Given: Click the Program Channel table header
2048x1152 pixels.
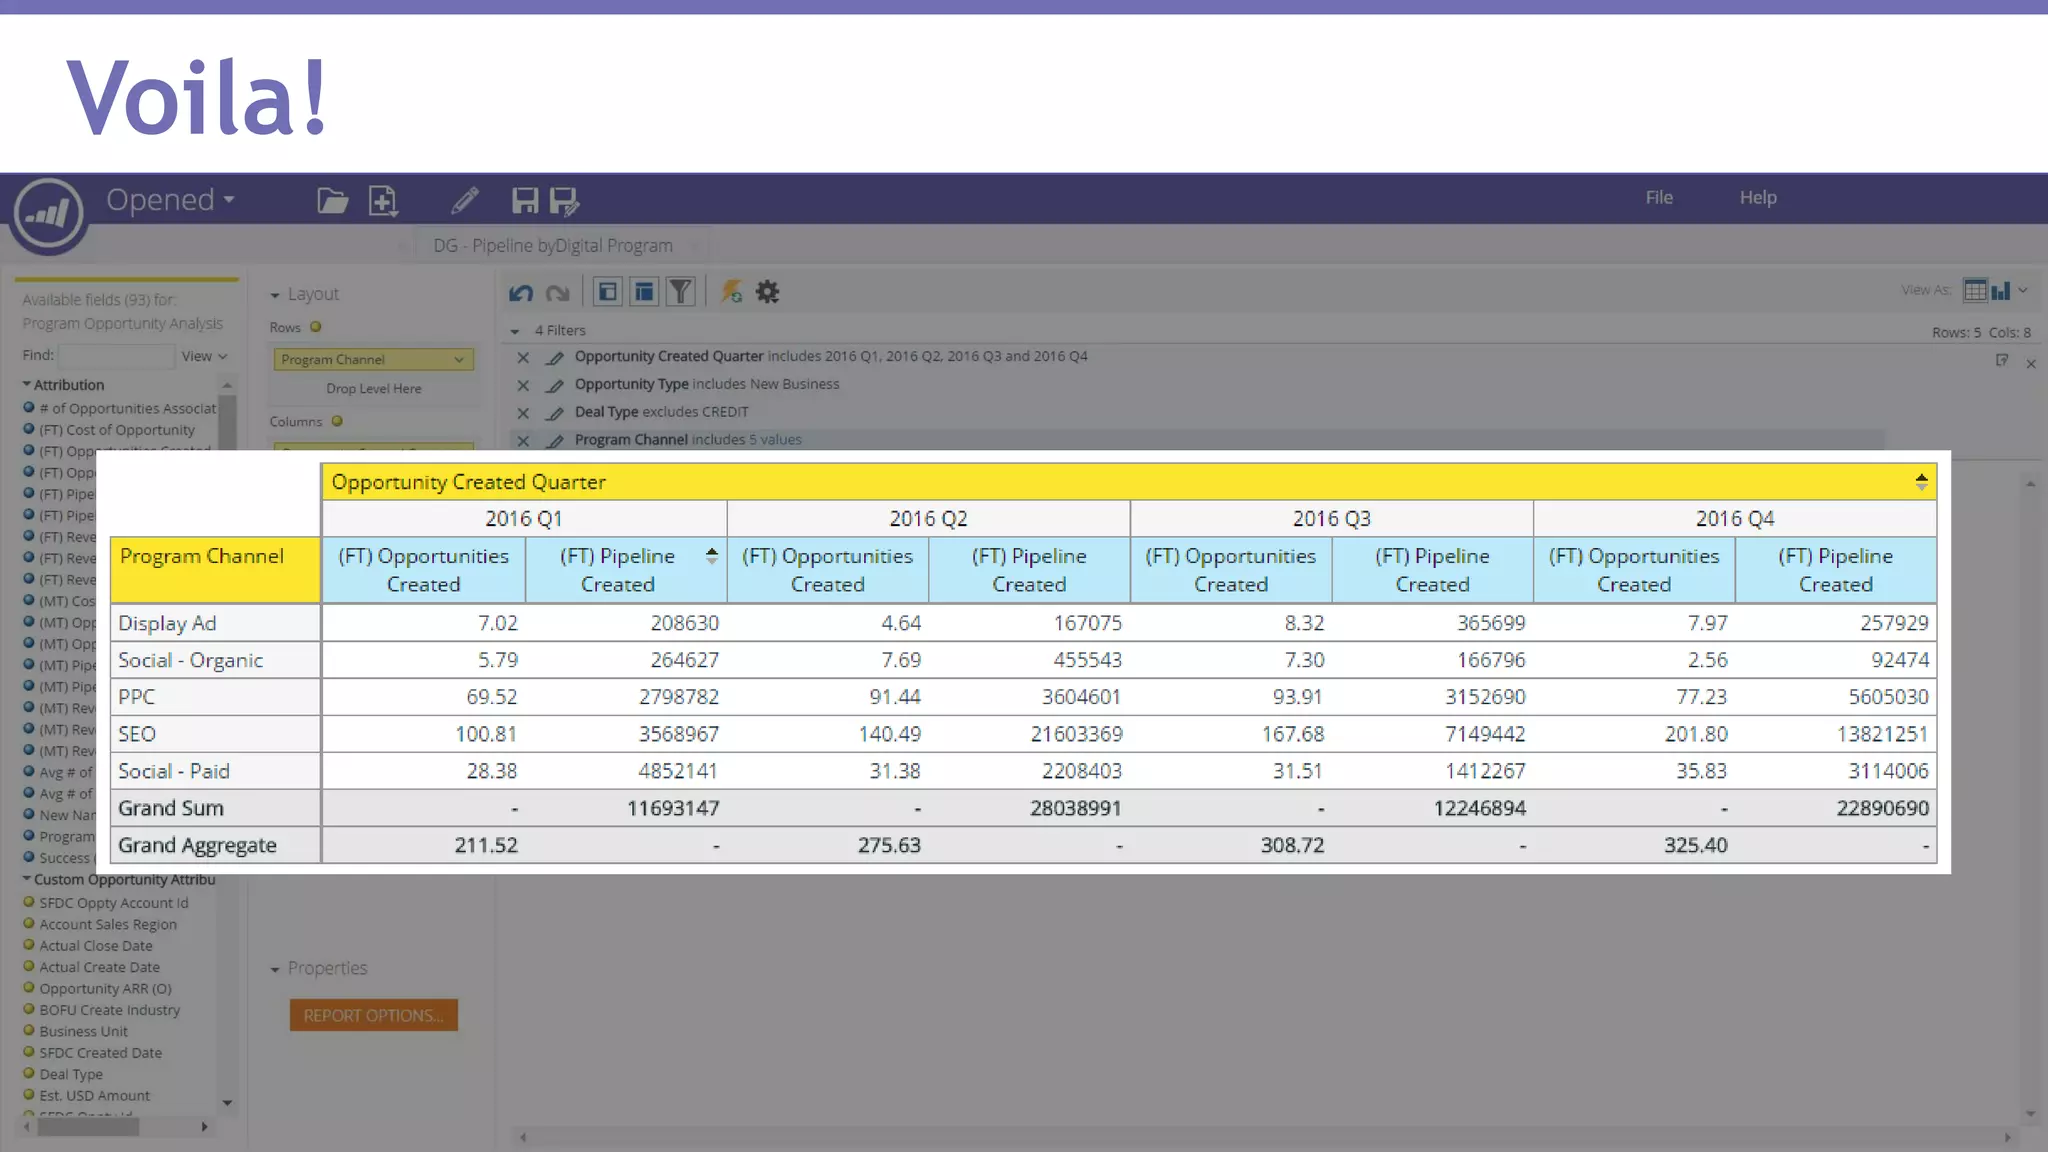Looking at the screenshot, I should click(x=215, y=570).
